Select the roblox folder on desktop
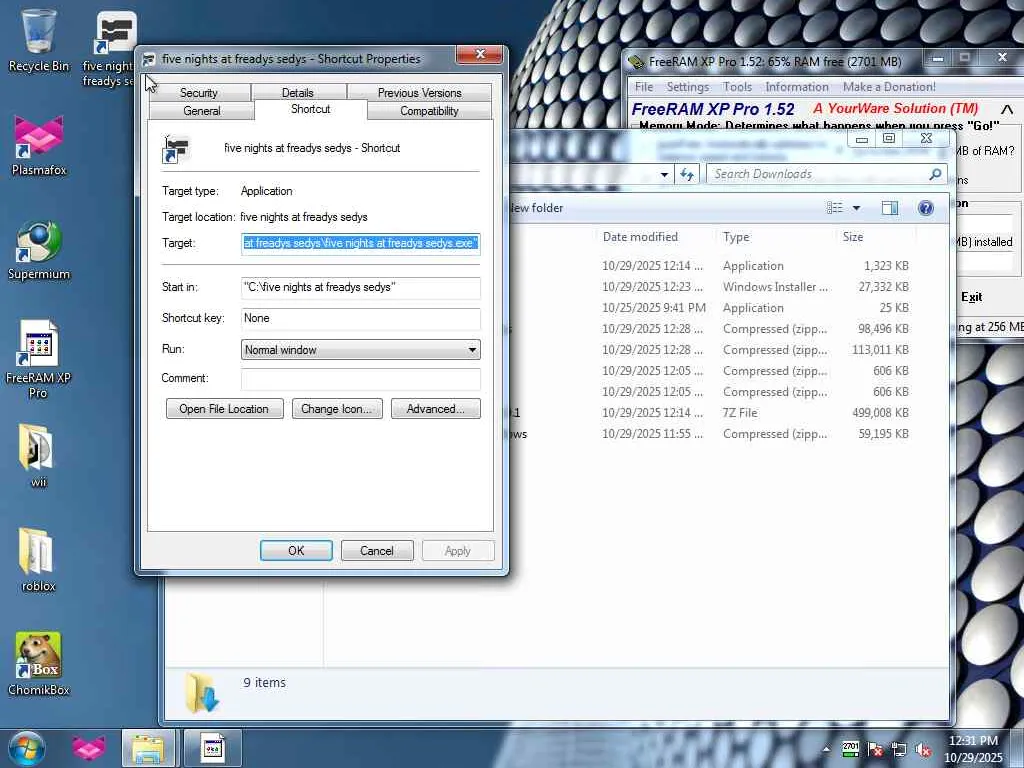 tap(39, 560)
